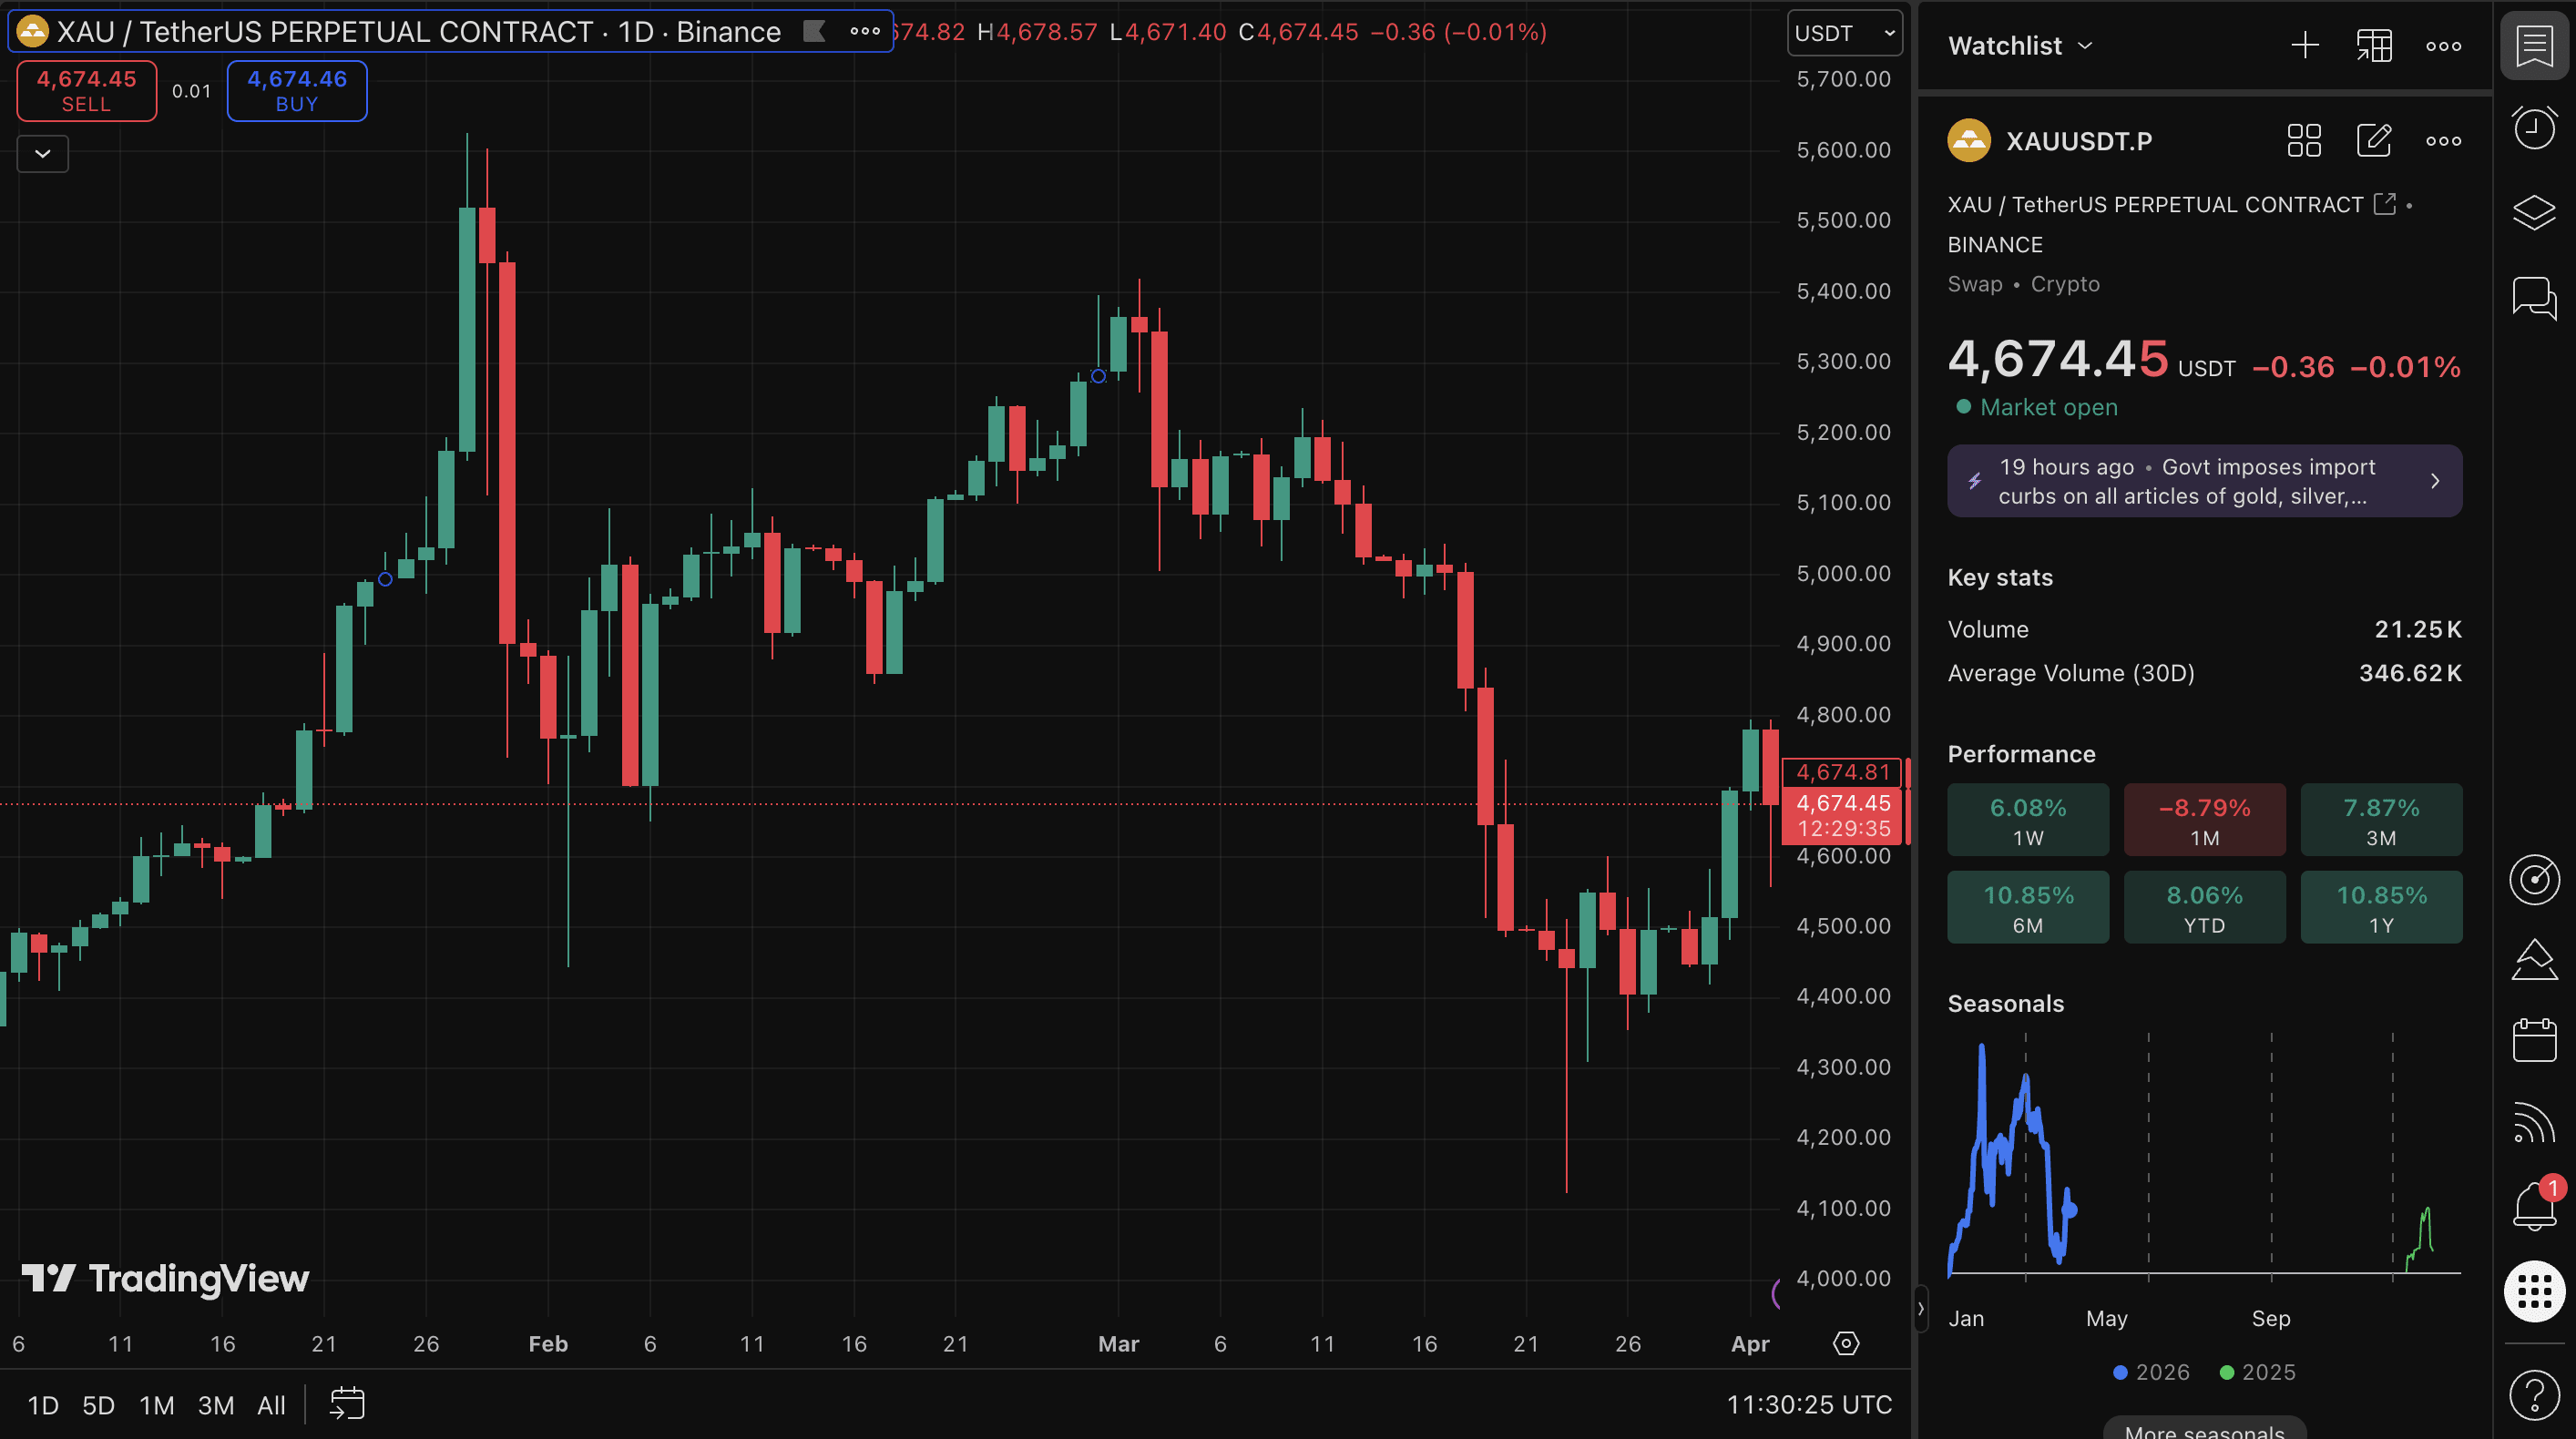Click the 11:30:25 UTC timezone clock
Screen dimensions: 2576x1439
click(1809, 1404)
